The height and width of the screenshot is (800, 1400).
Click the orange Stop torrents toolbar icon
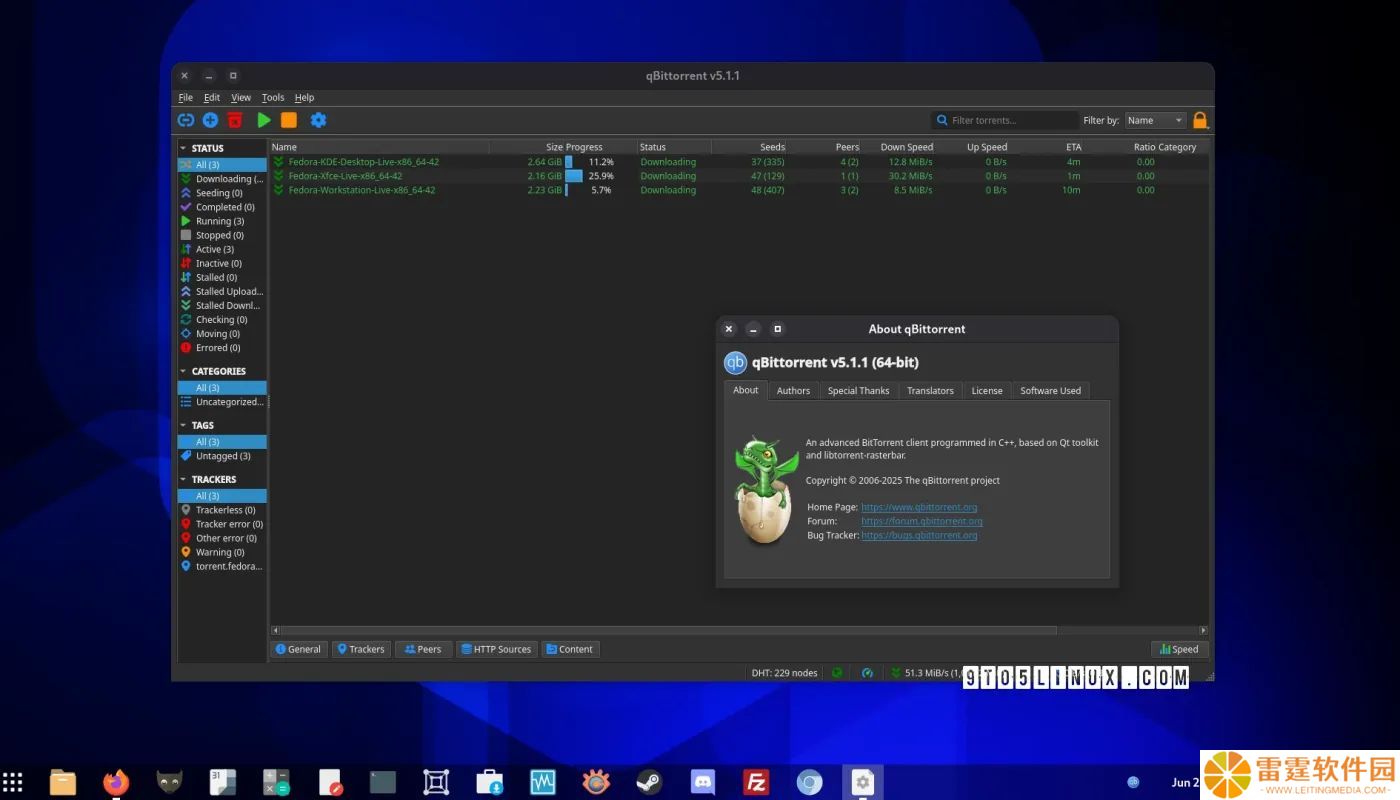[x=289, y=120]
